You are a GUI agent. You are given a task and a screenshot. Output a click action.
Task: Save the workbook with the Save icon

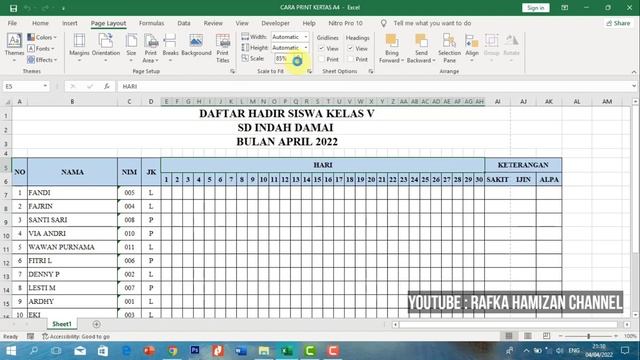pyautogui.click(x=13, y=8)
